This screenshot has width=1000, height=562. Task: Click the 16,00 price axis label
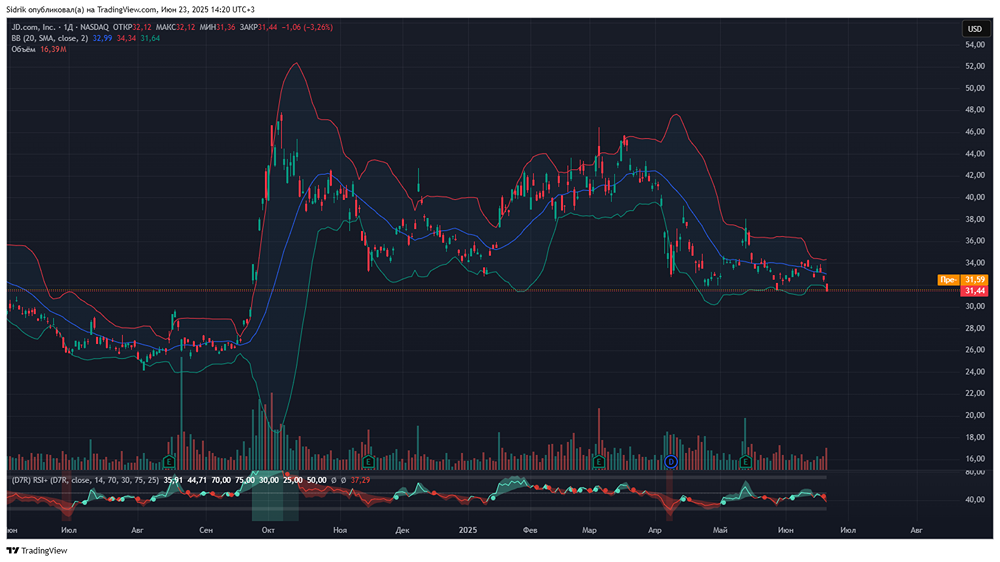tap(975, 459)
